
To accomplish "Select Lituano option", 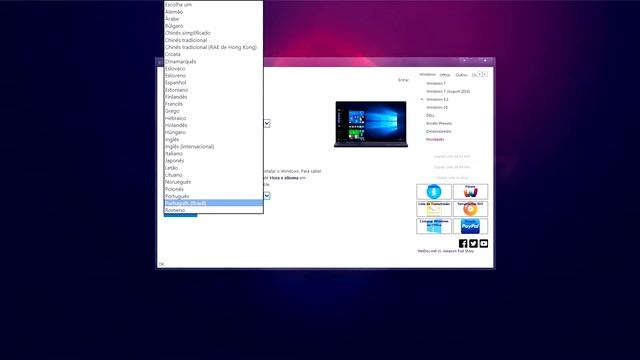I will [x=213, y=175].
